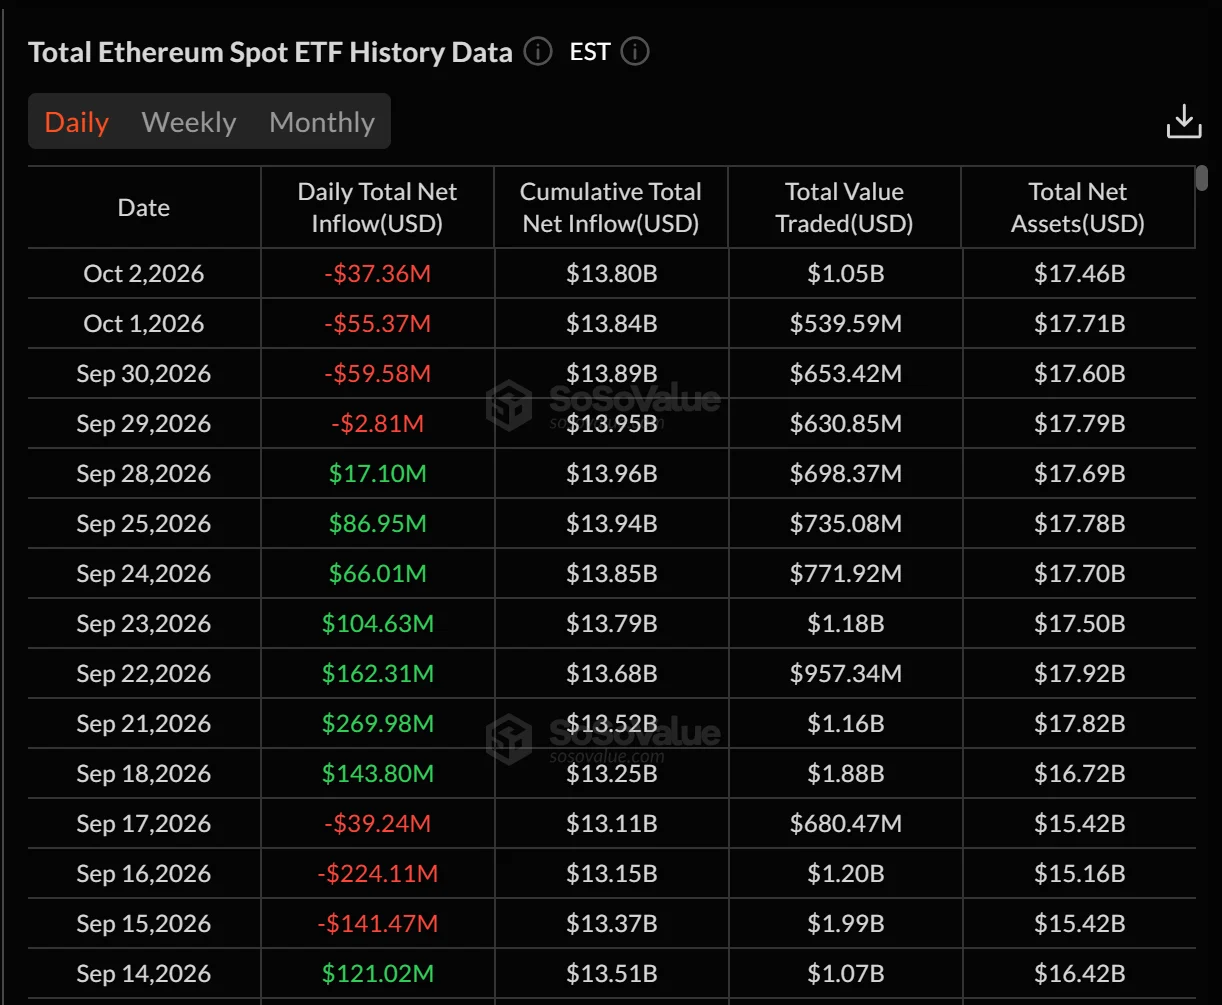Image resolution: width=1222 pixels, height=1005 pixels.
Task: Click the $16.42B net assets cell
Action: pyautogui.click(x=1079, y=973)
